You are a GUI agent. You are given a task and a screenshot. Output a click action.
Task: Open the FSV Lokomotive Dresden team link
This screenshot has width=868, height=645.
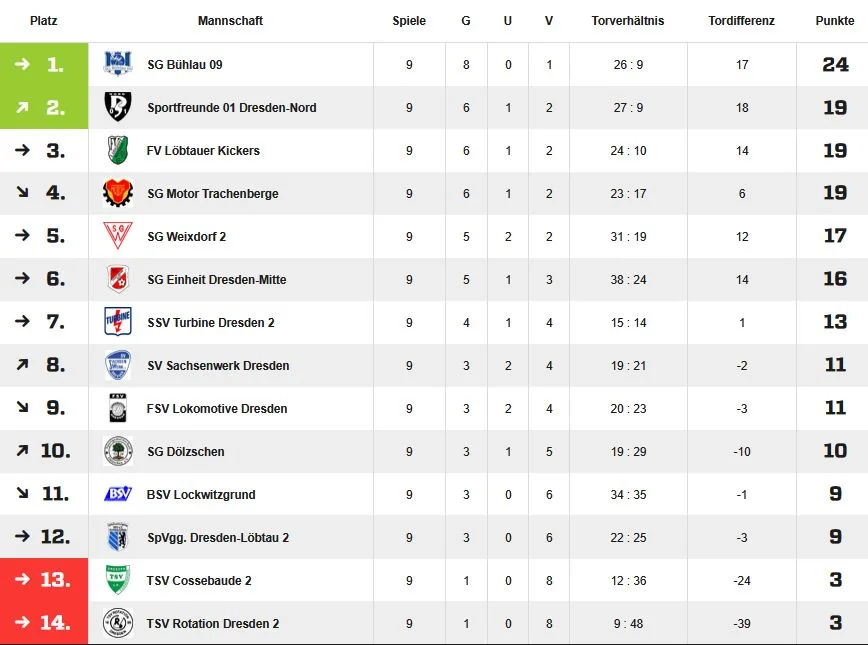217,408
